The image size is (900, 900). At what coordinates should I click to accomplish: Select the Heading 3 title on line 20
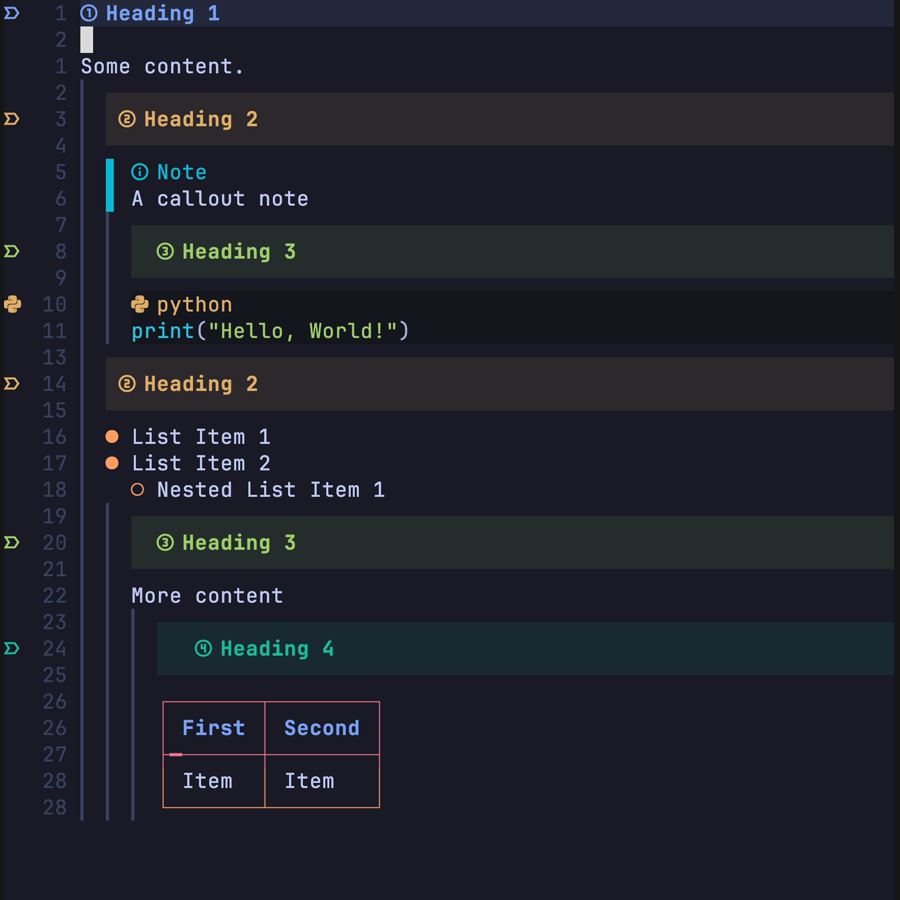tap(238, 543)
